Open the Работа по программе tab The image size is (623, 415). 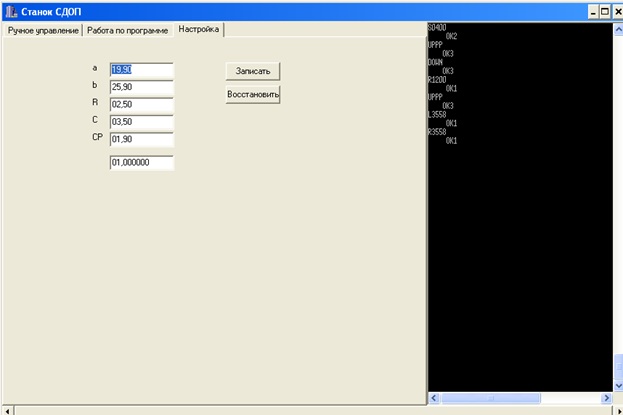point(128,31)
